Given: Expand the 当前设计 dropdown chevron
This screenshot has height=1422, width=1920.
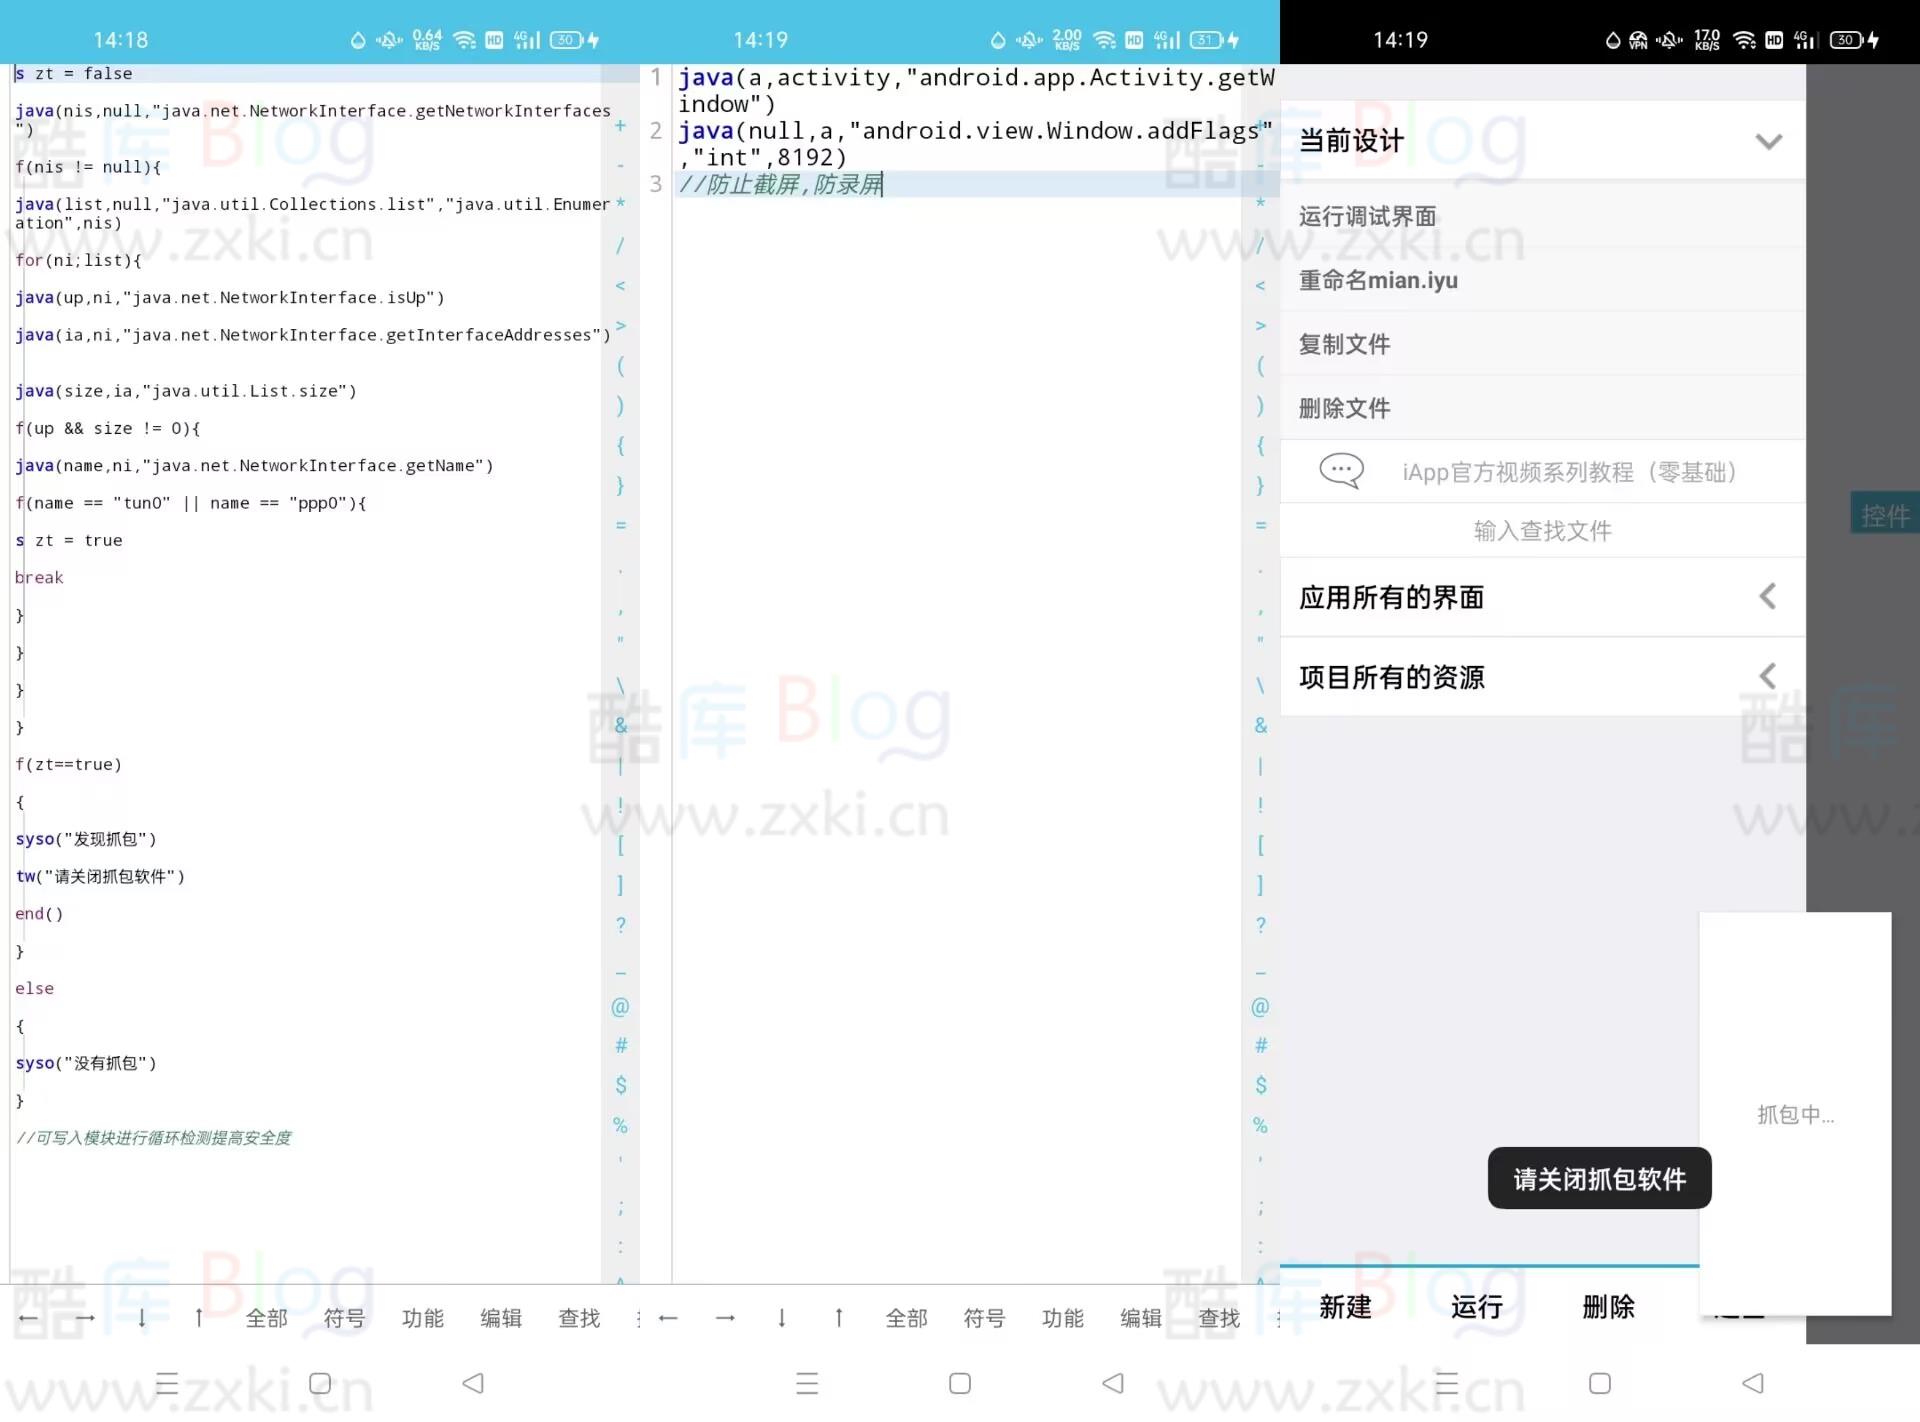Looking at the screenshot, I should (1769, 140).
